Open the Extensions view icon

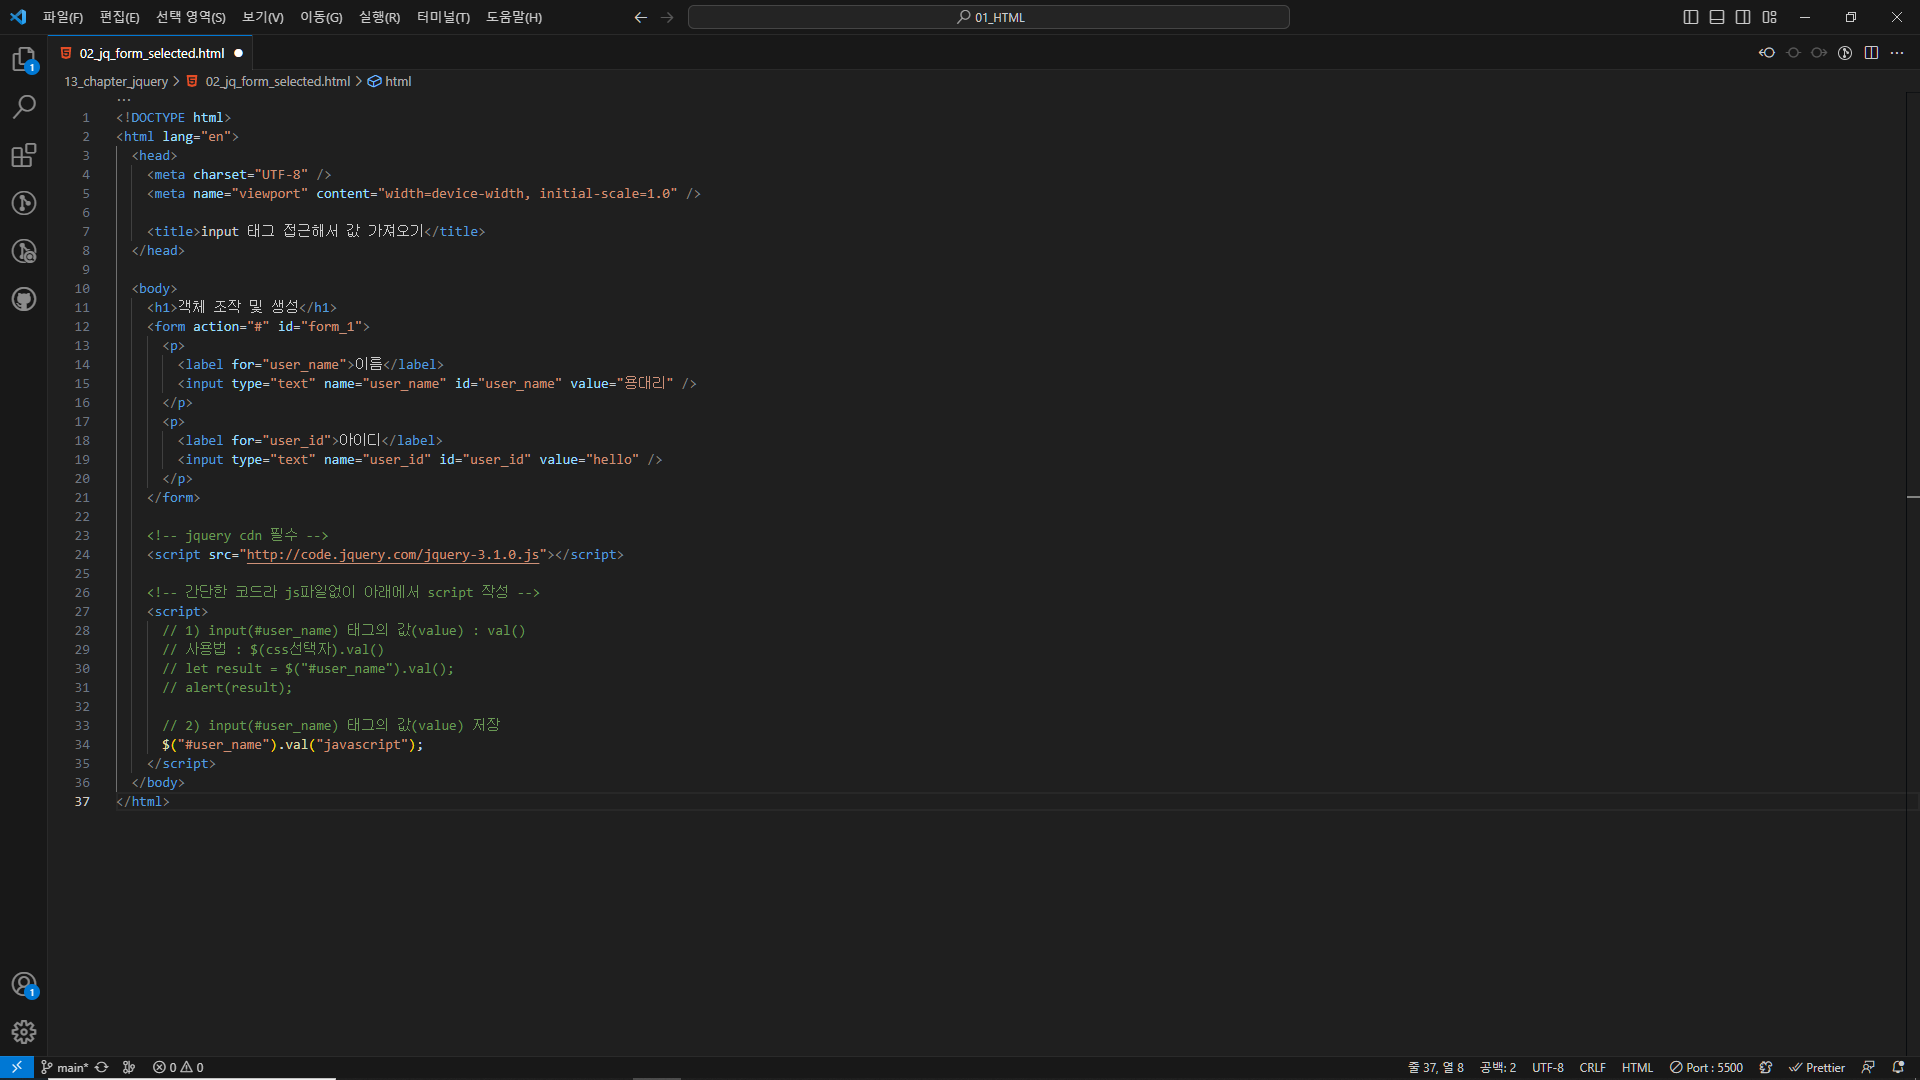(24, 155)
